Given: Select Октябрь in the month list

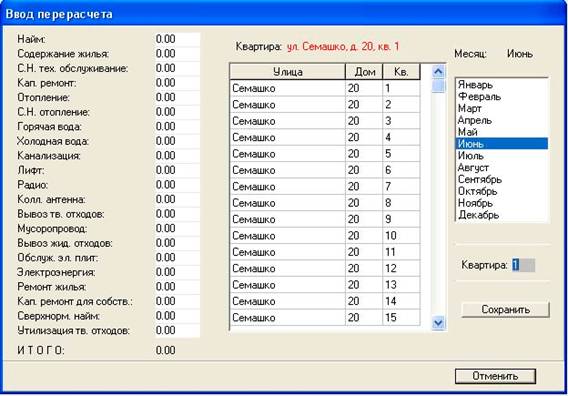Looking at the screenshot, I should click(501, 191).
